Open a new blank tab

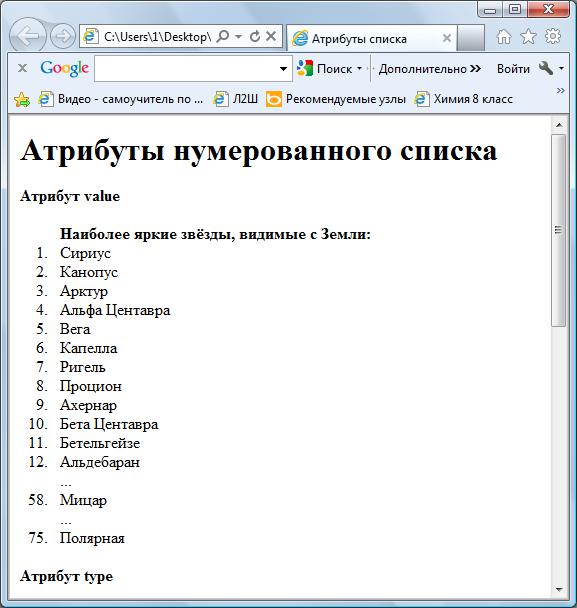point(470,39)
